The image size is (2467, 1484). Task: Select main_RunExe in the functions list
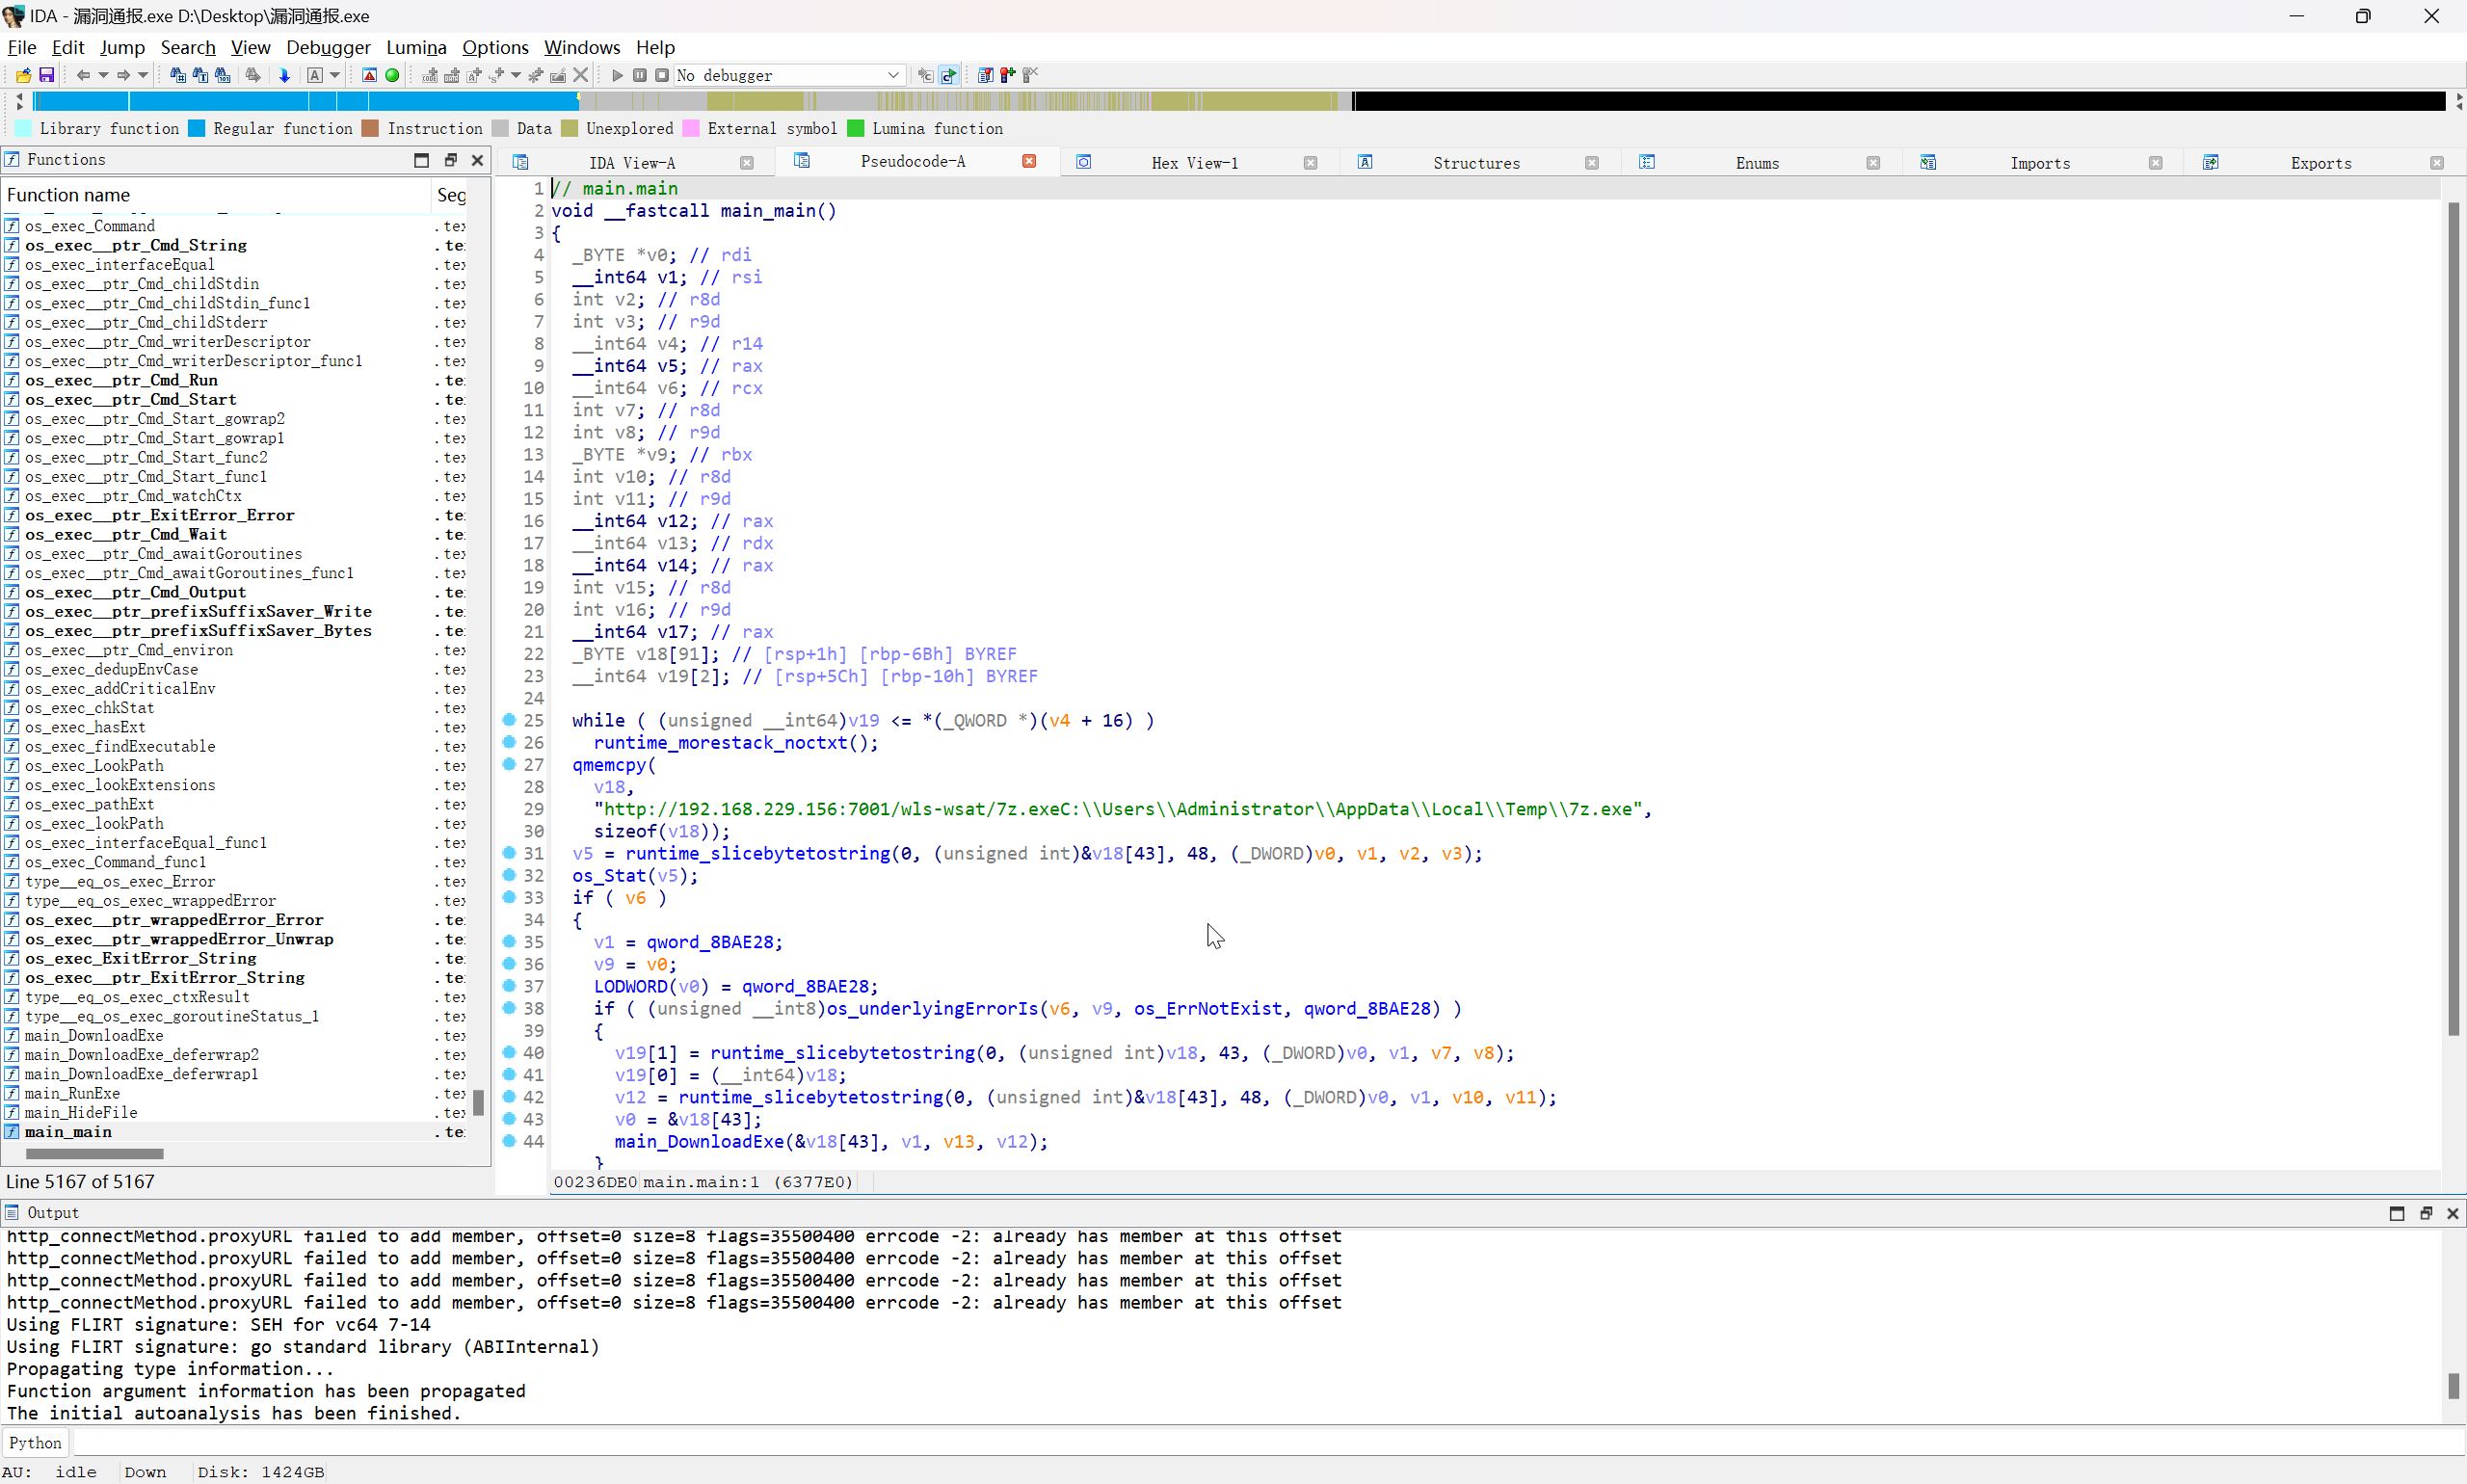[x=72, y=1093]
